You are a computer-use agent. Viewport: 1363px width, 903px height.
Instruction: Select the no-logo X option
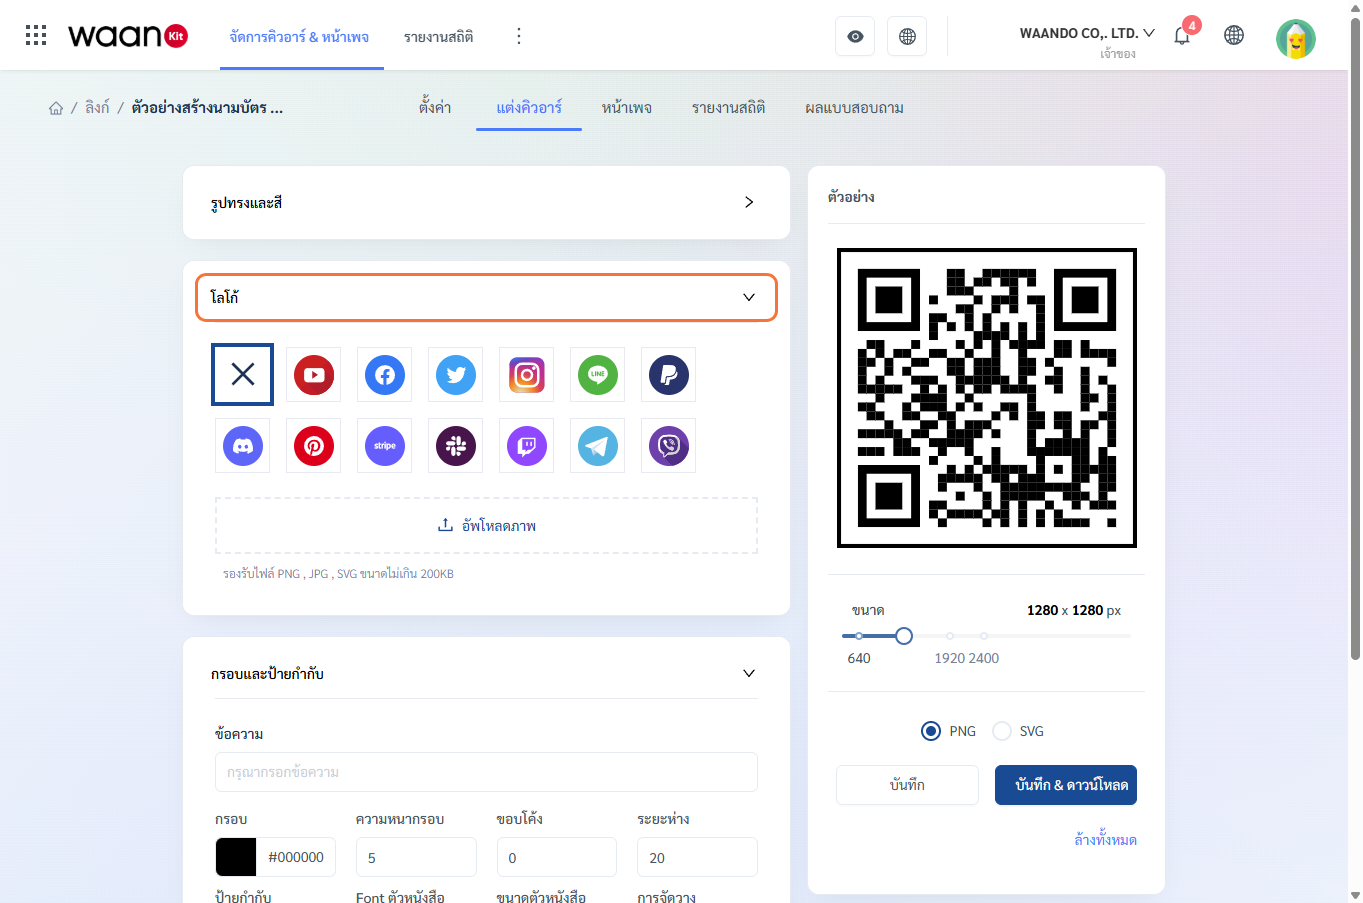point(243,374)
